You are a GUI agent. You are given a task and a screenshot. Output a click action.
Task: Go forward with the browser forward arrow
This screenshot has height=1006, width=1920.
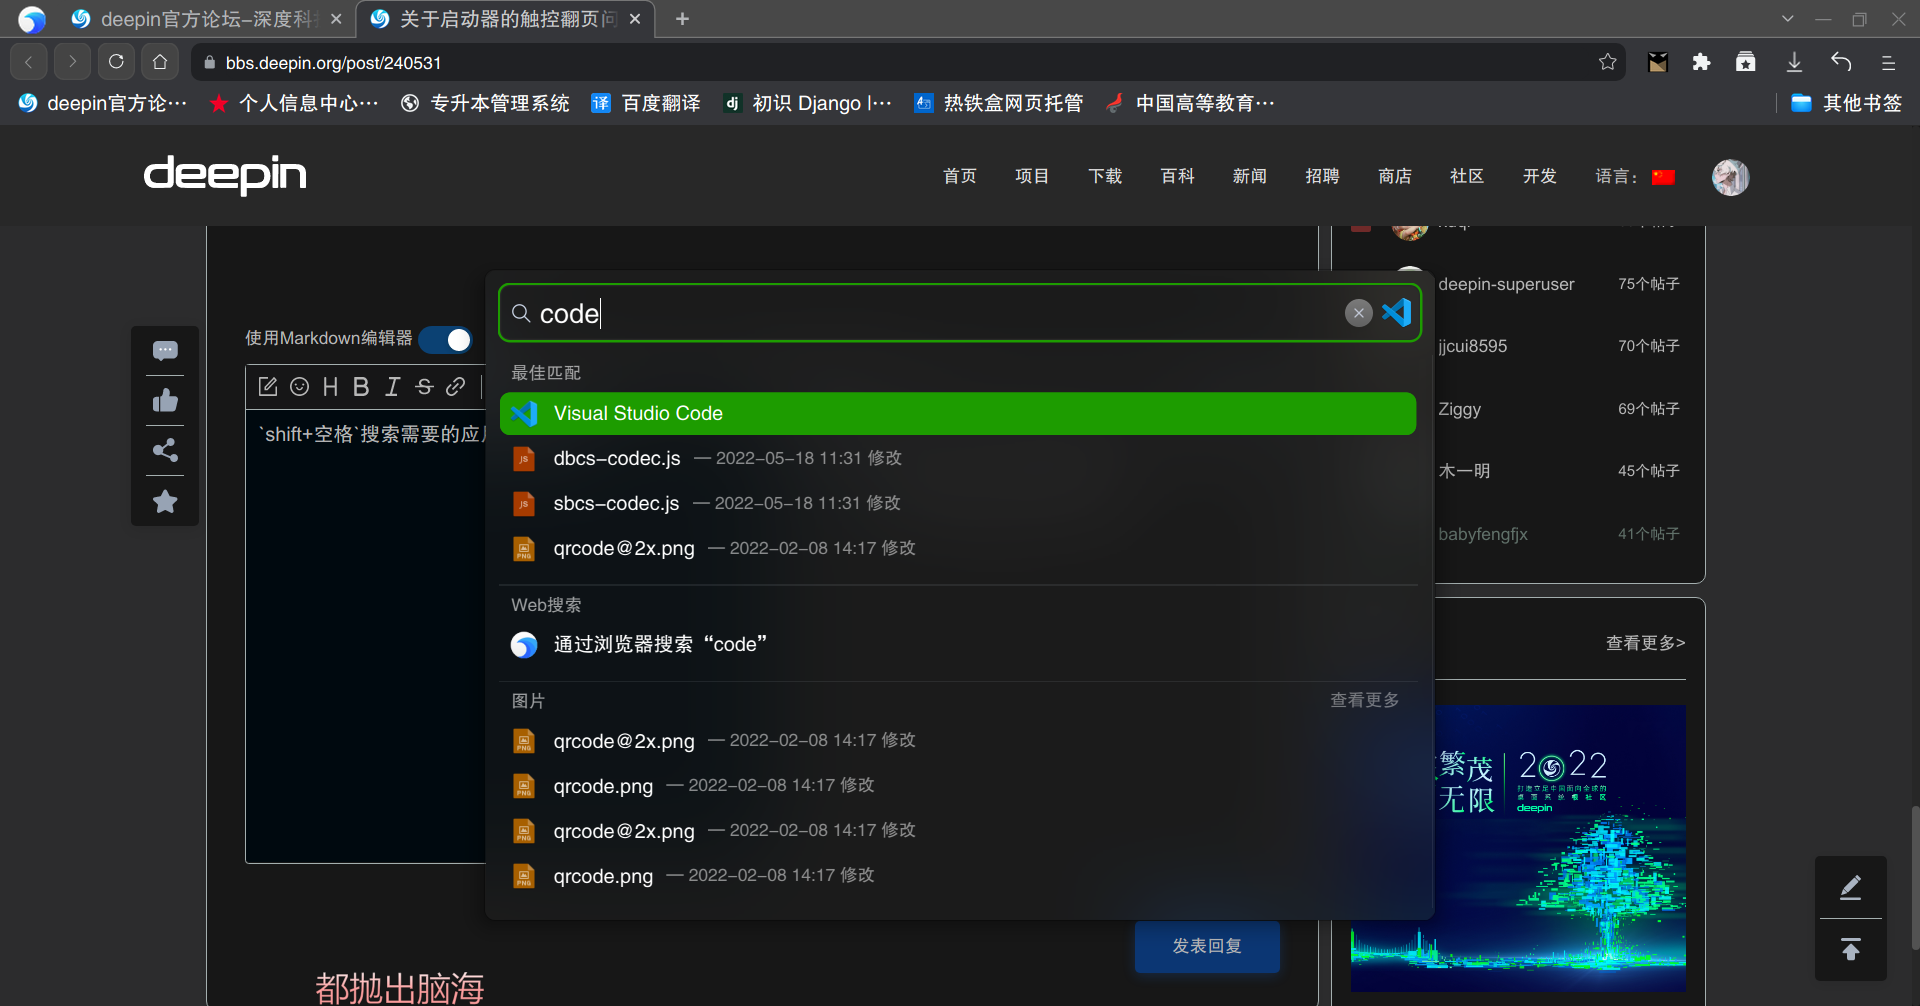coord(72,62)
